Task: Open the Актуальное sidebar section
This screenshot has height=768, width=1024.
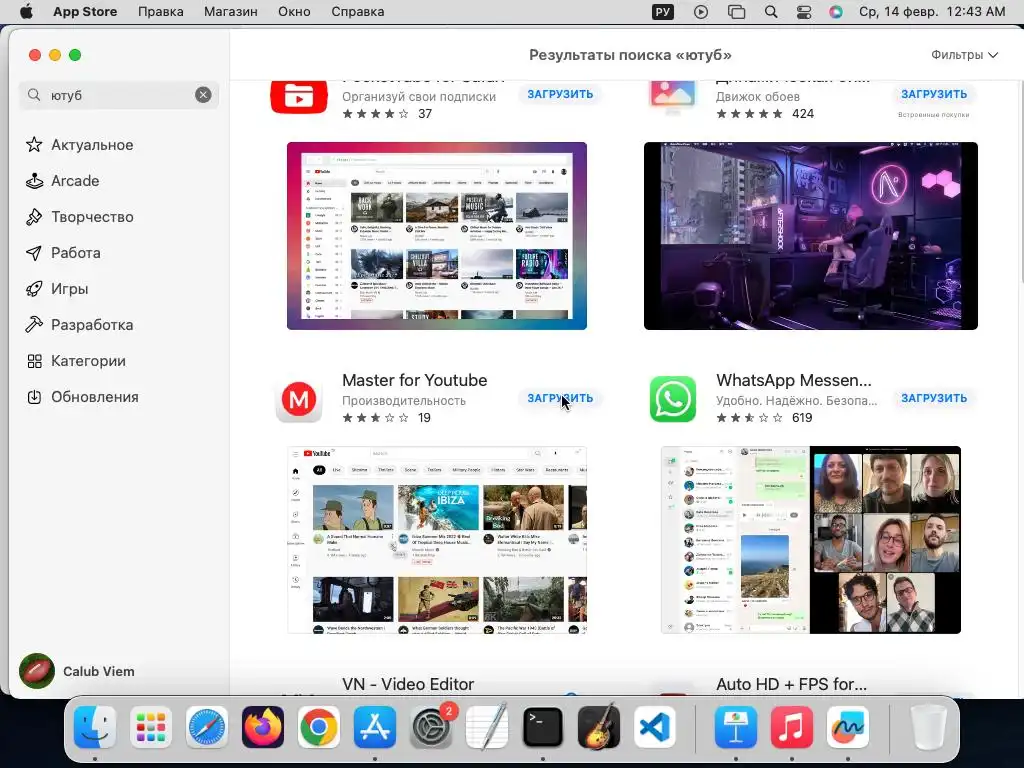Action: click(x=79, y=145)
